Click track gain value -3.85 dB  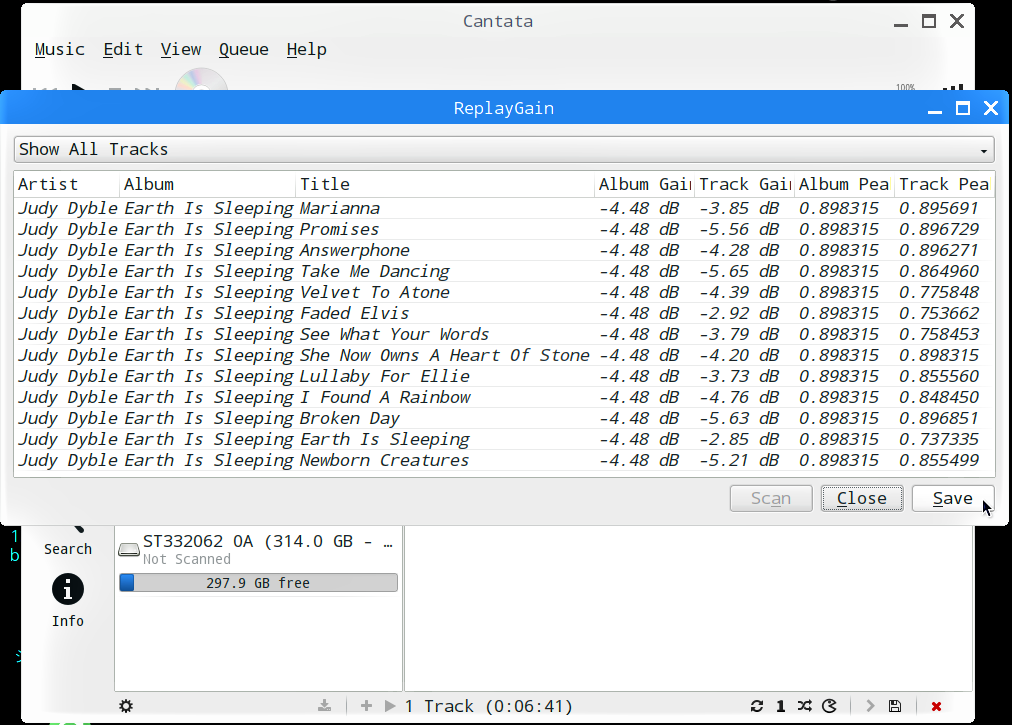pos(739,209)
